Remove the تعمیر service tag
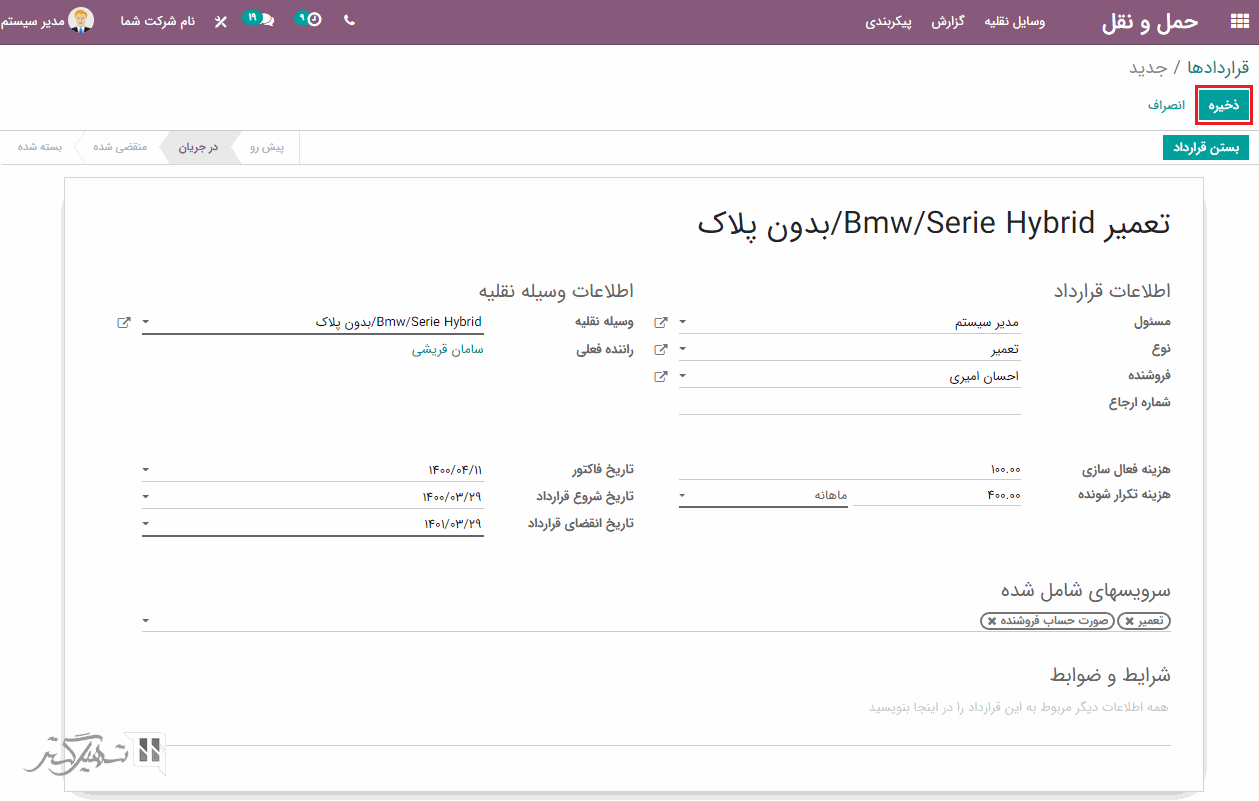 tap(1129, 621)
